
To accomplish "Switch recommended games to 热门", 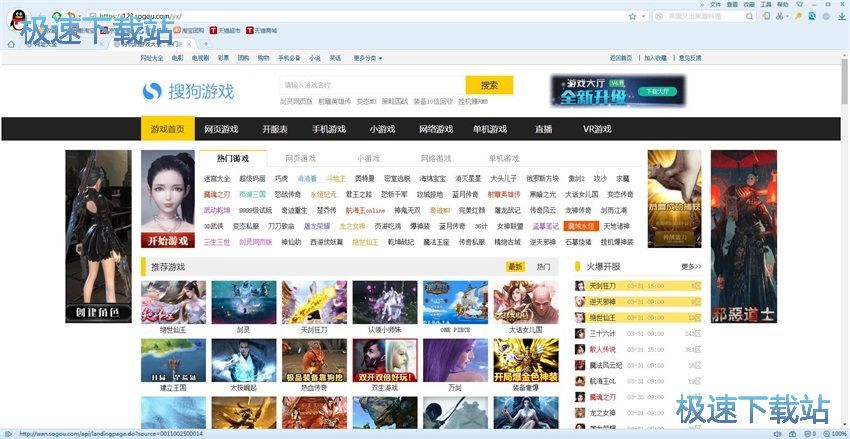I will tap(543, 267).
